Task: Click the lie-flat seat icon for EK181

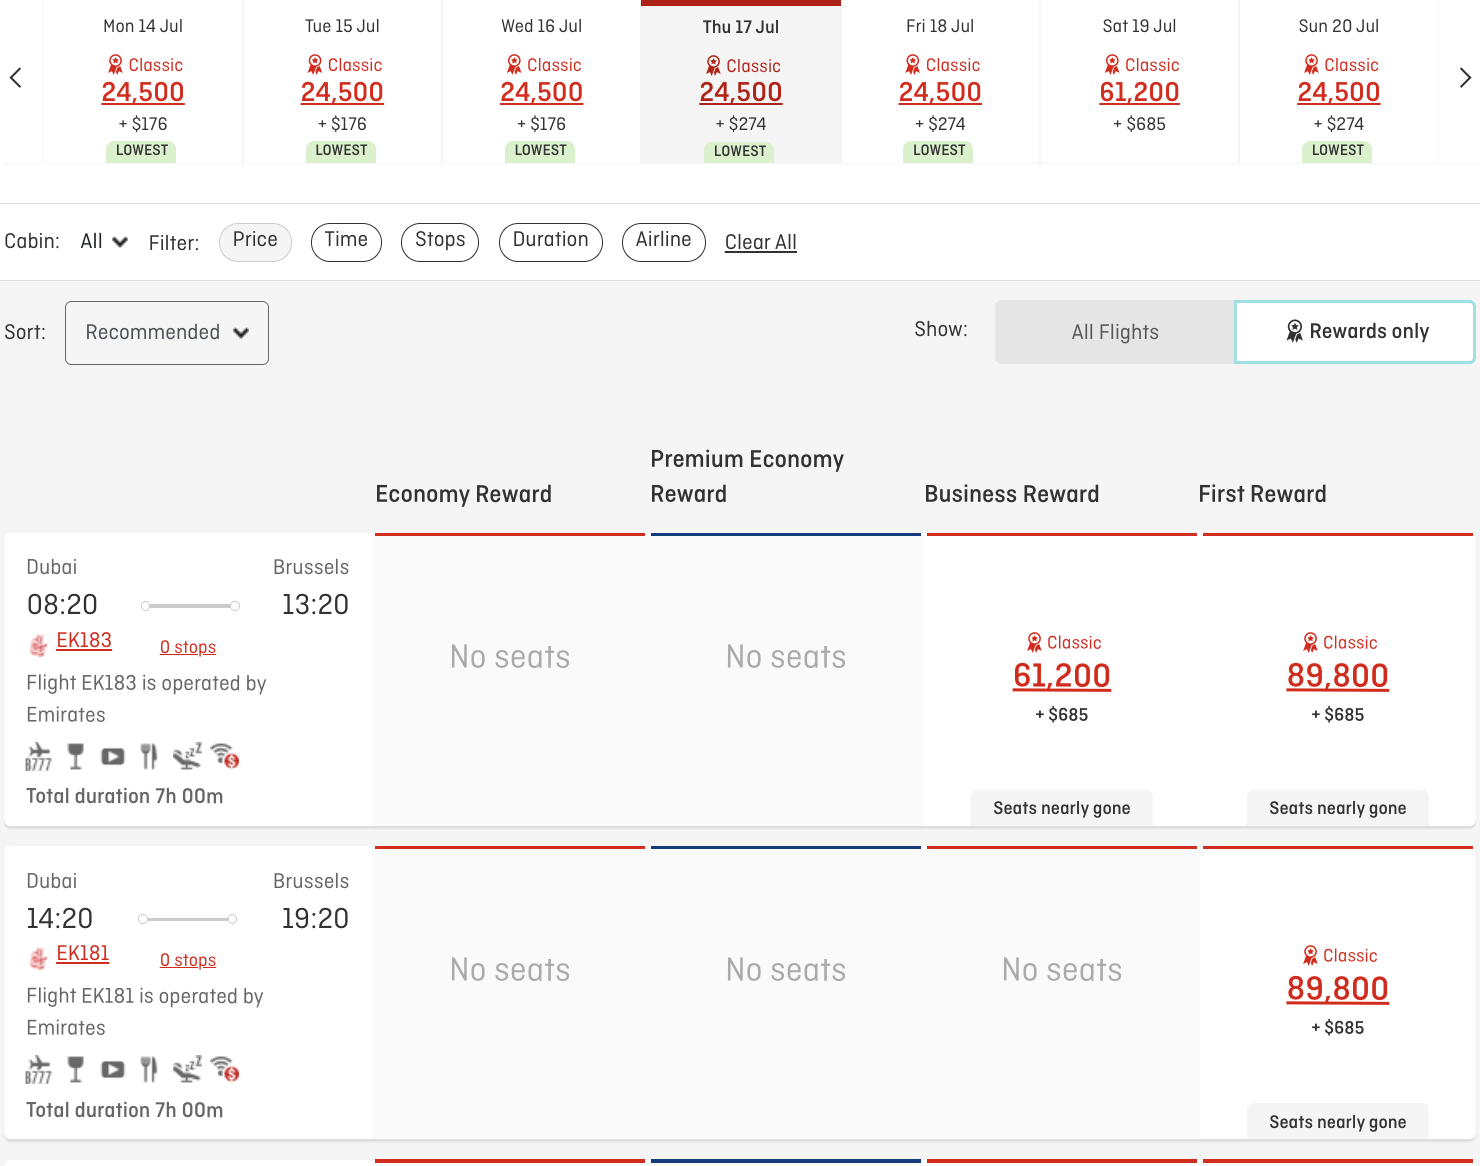Action: tap(187, 1069)
